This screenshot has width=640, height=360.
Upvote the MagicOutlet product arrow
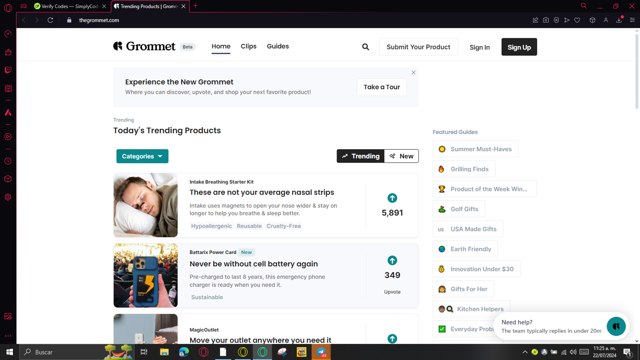pyautogui.click(x=392, y=338)
